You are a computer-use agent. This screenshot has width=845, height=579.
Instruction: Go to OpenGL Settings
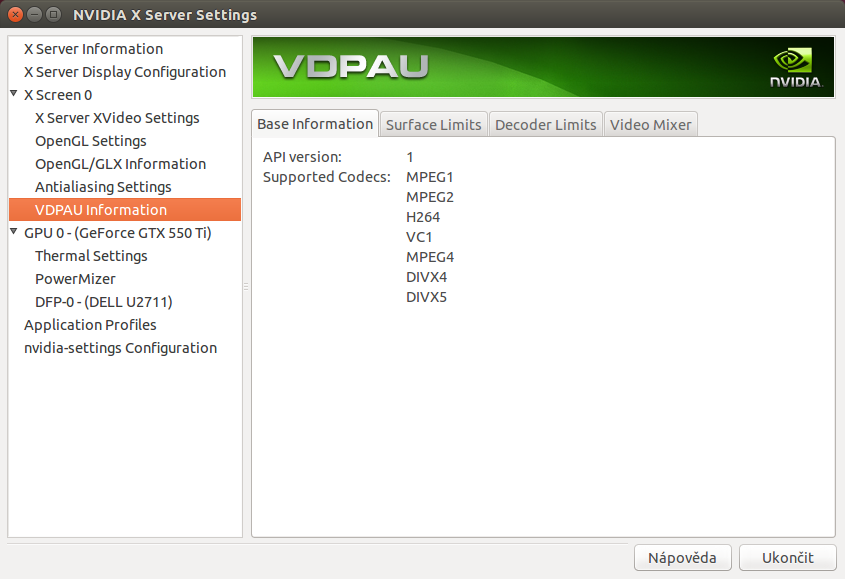coord(125,141)
